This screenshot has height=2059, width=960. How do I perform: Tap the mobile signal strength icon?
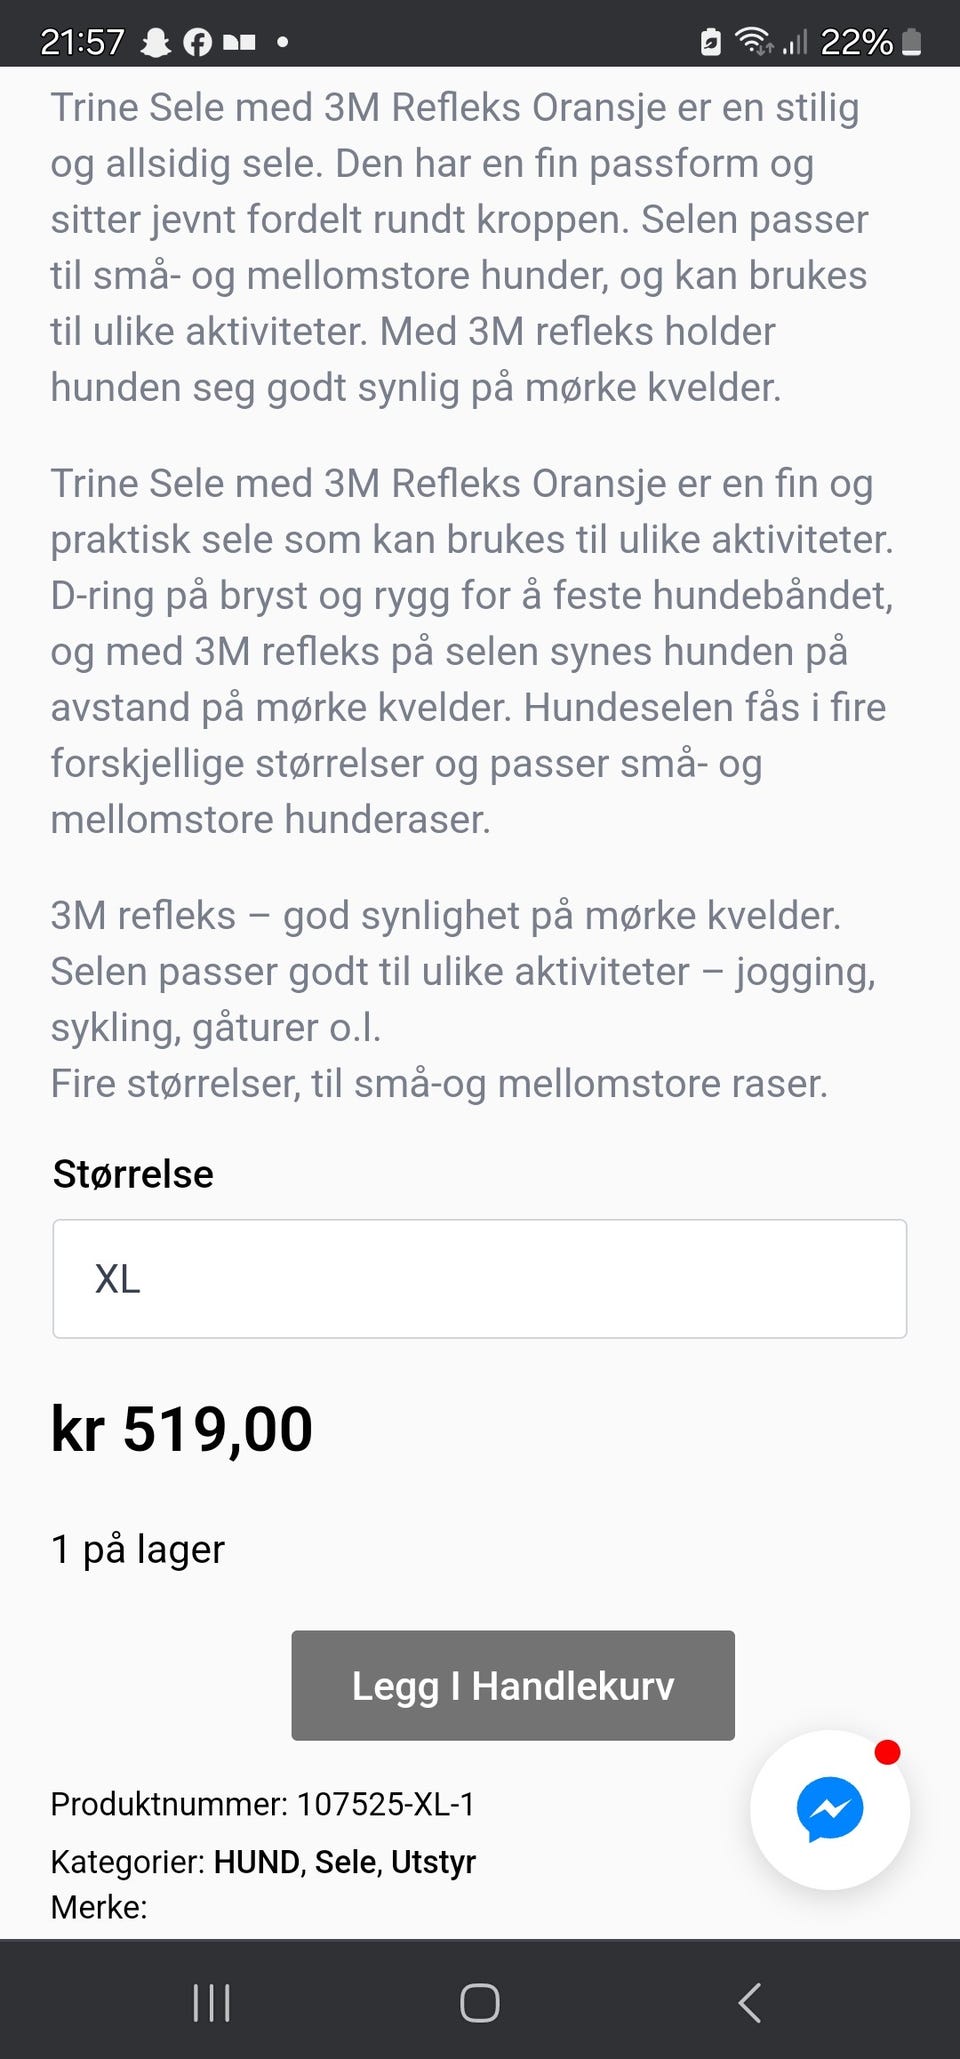pos(795,42)
